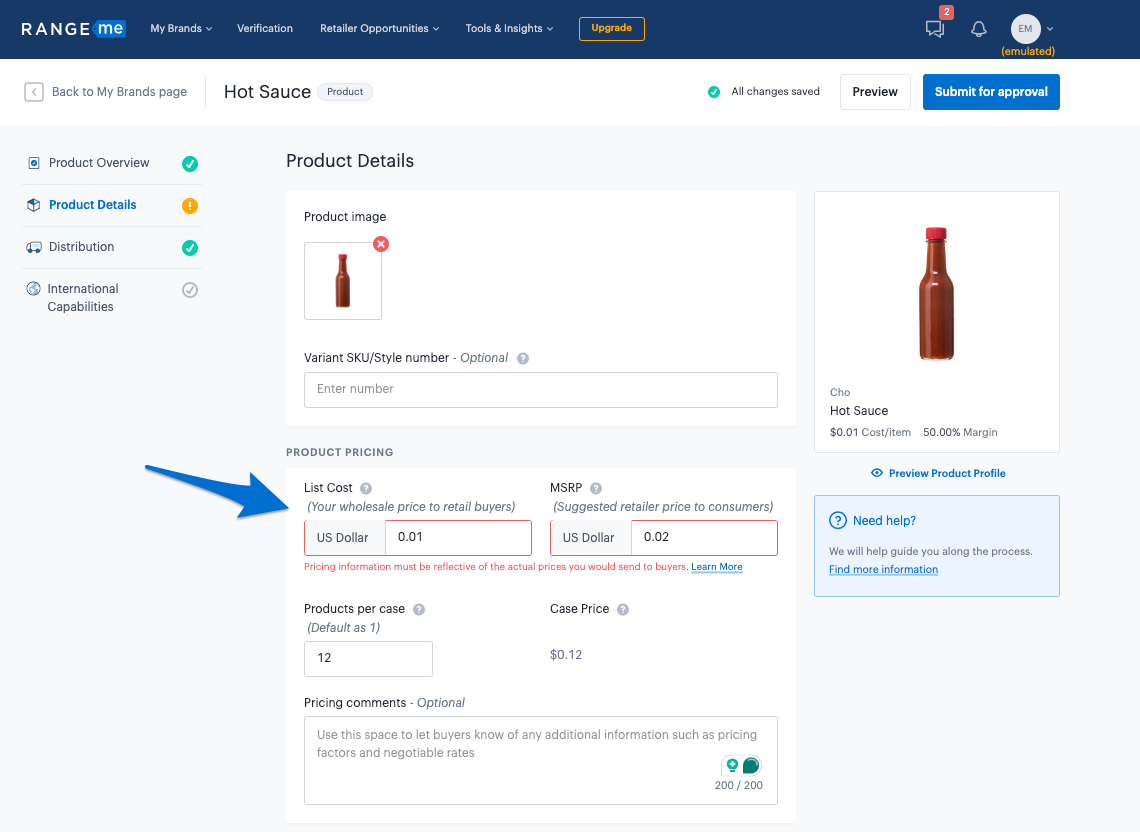Open International Capabilities section
Screen dimensions: 1140x832
(x=82, y=297)
